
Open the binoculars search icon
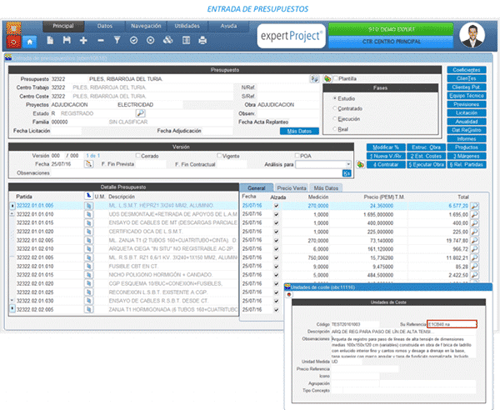(168, 40)
